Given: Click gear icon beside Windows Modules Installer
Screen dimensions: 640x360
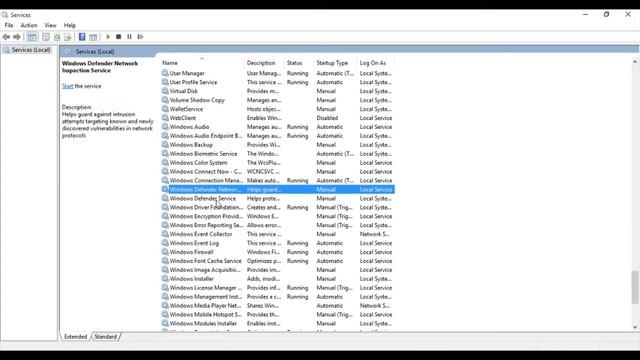Looking at the screenshot, I should tap(165, 323).
